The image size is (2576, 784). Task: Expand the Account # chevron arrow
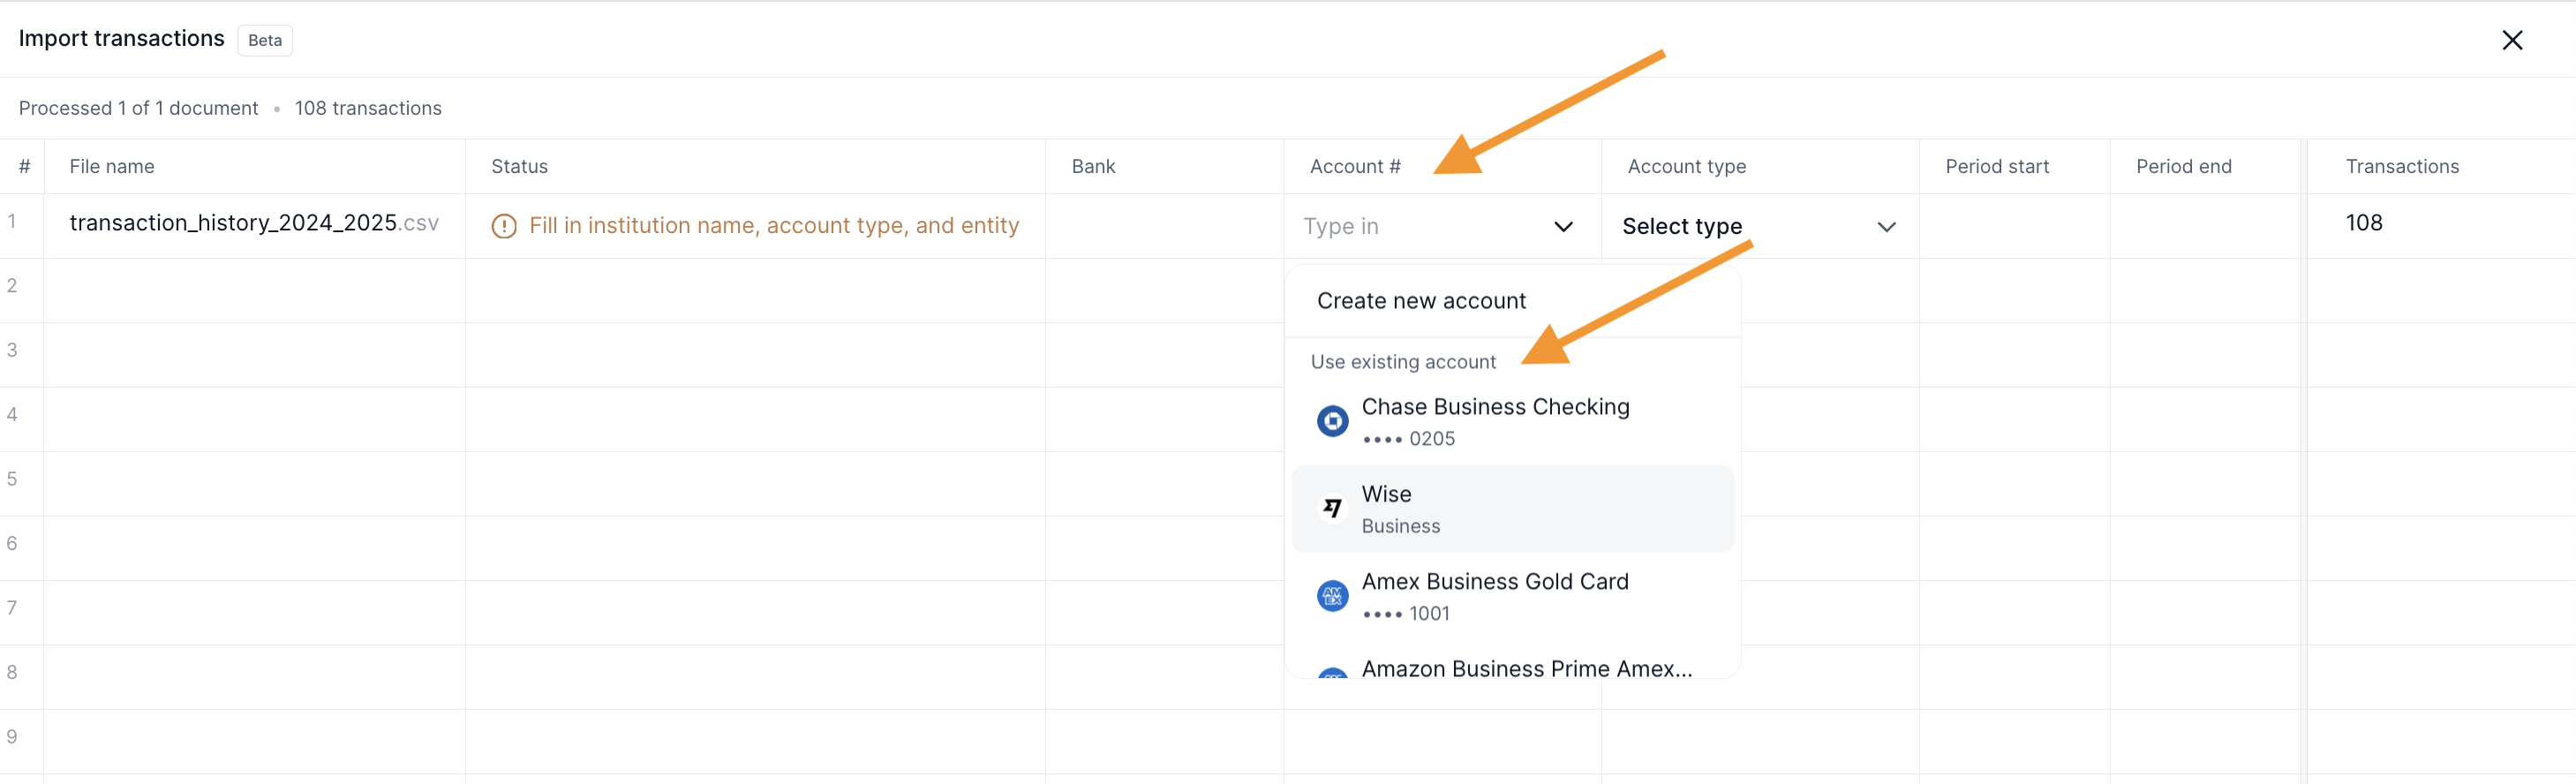click(1563, 227)
